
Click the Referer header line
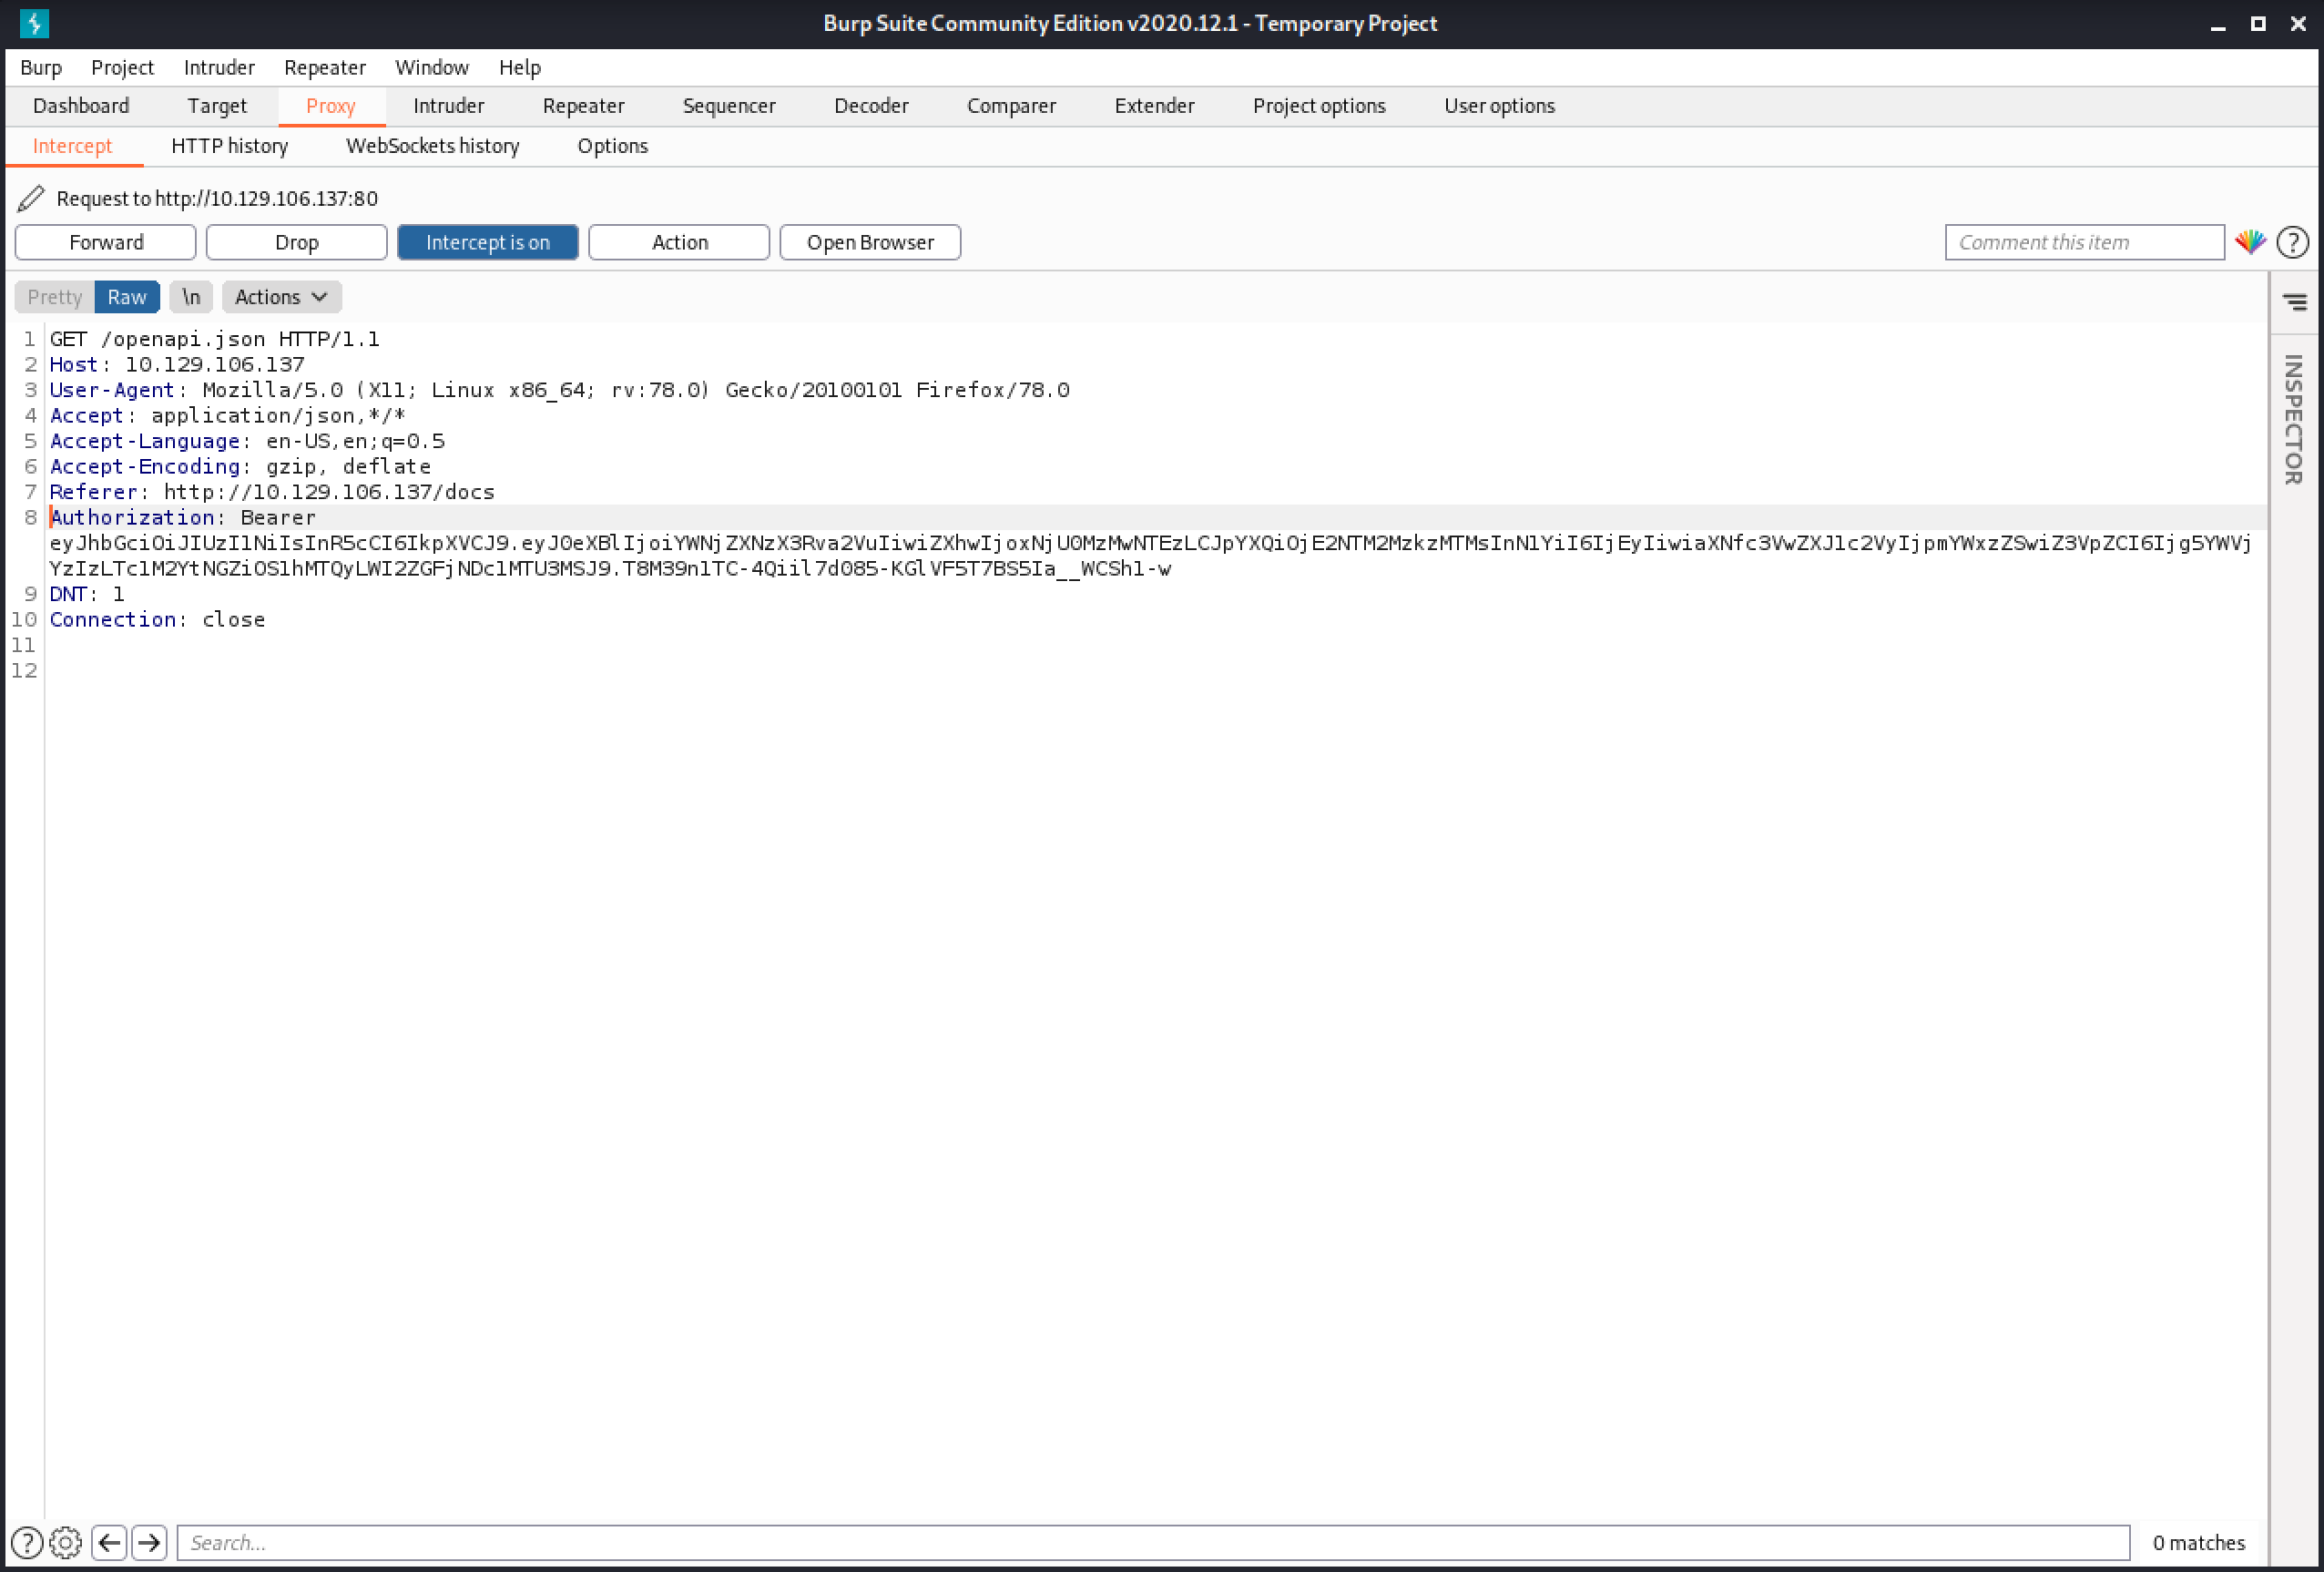click(272, 492)
